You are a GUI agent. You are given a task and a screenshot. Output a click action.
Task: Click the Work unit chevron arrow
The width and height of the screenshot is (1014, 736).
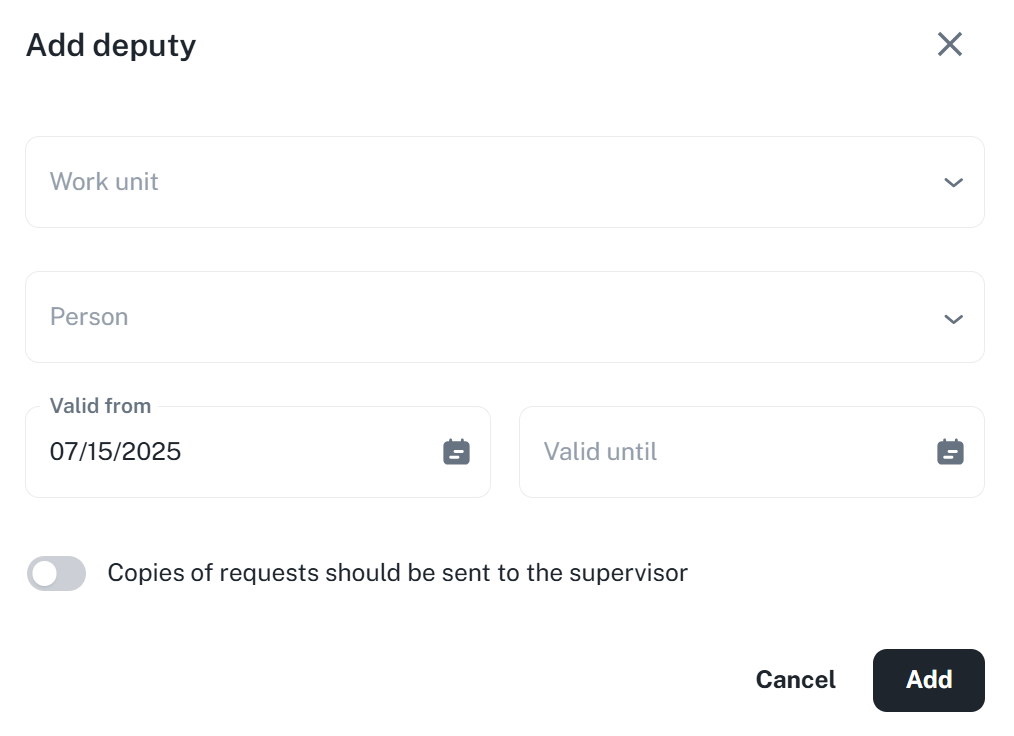click(953, 183)
